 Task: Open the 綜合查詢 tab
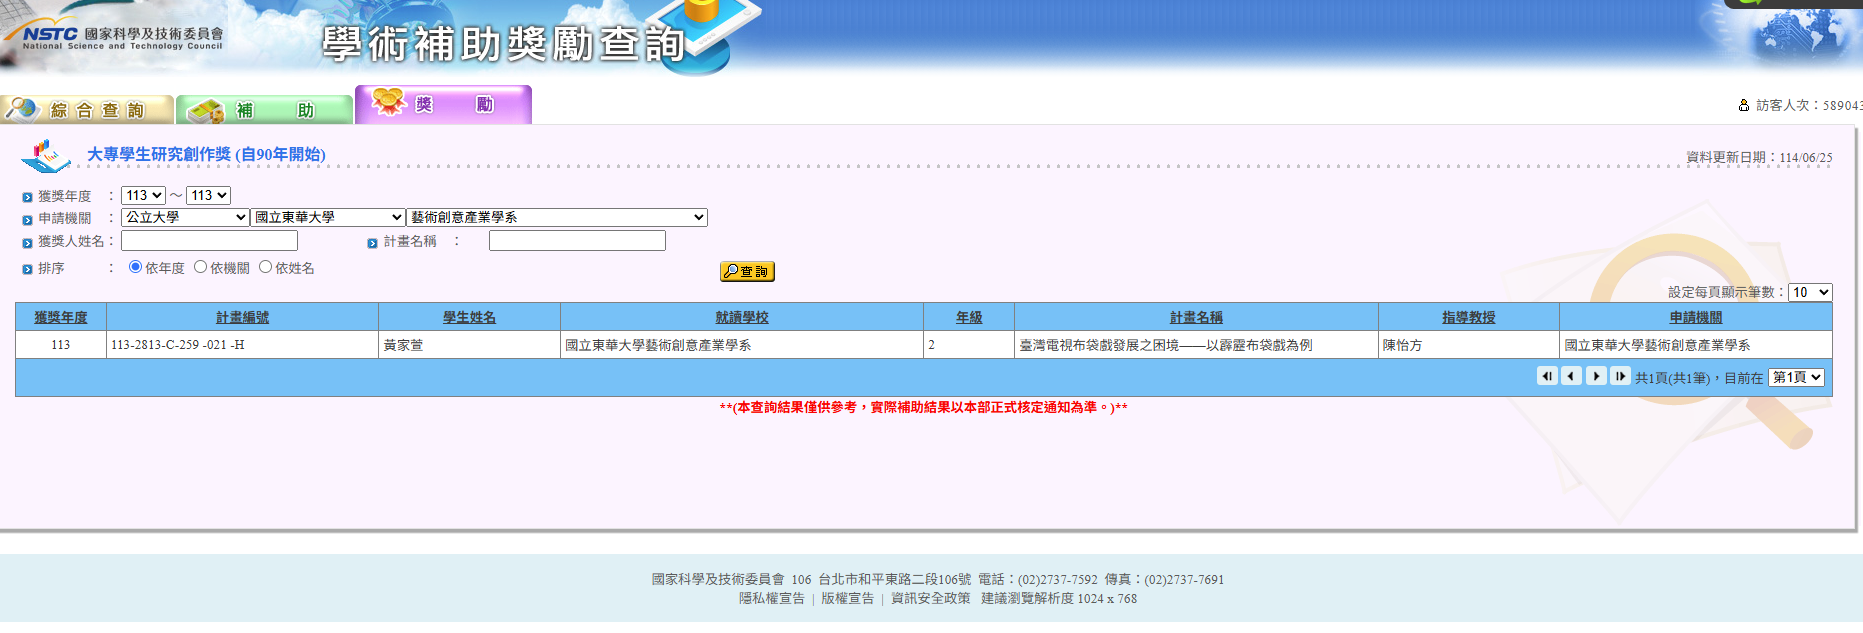[87, 110]
